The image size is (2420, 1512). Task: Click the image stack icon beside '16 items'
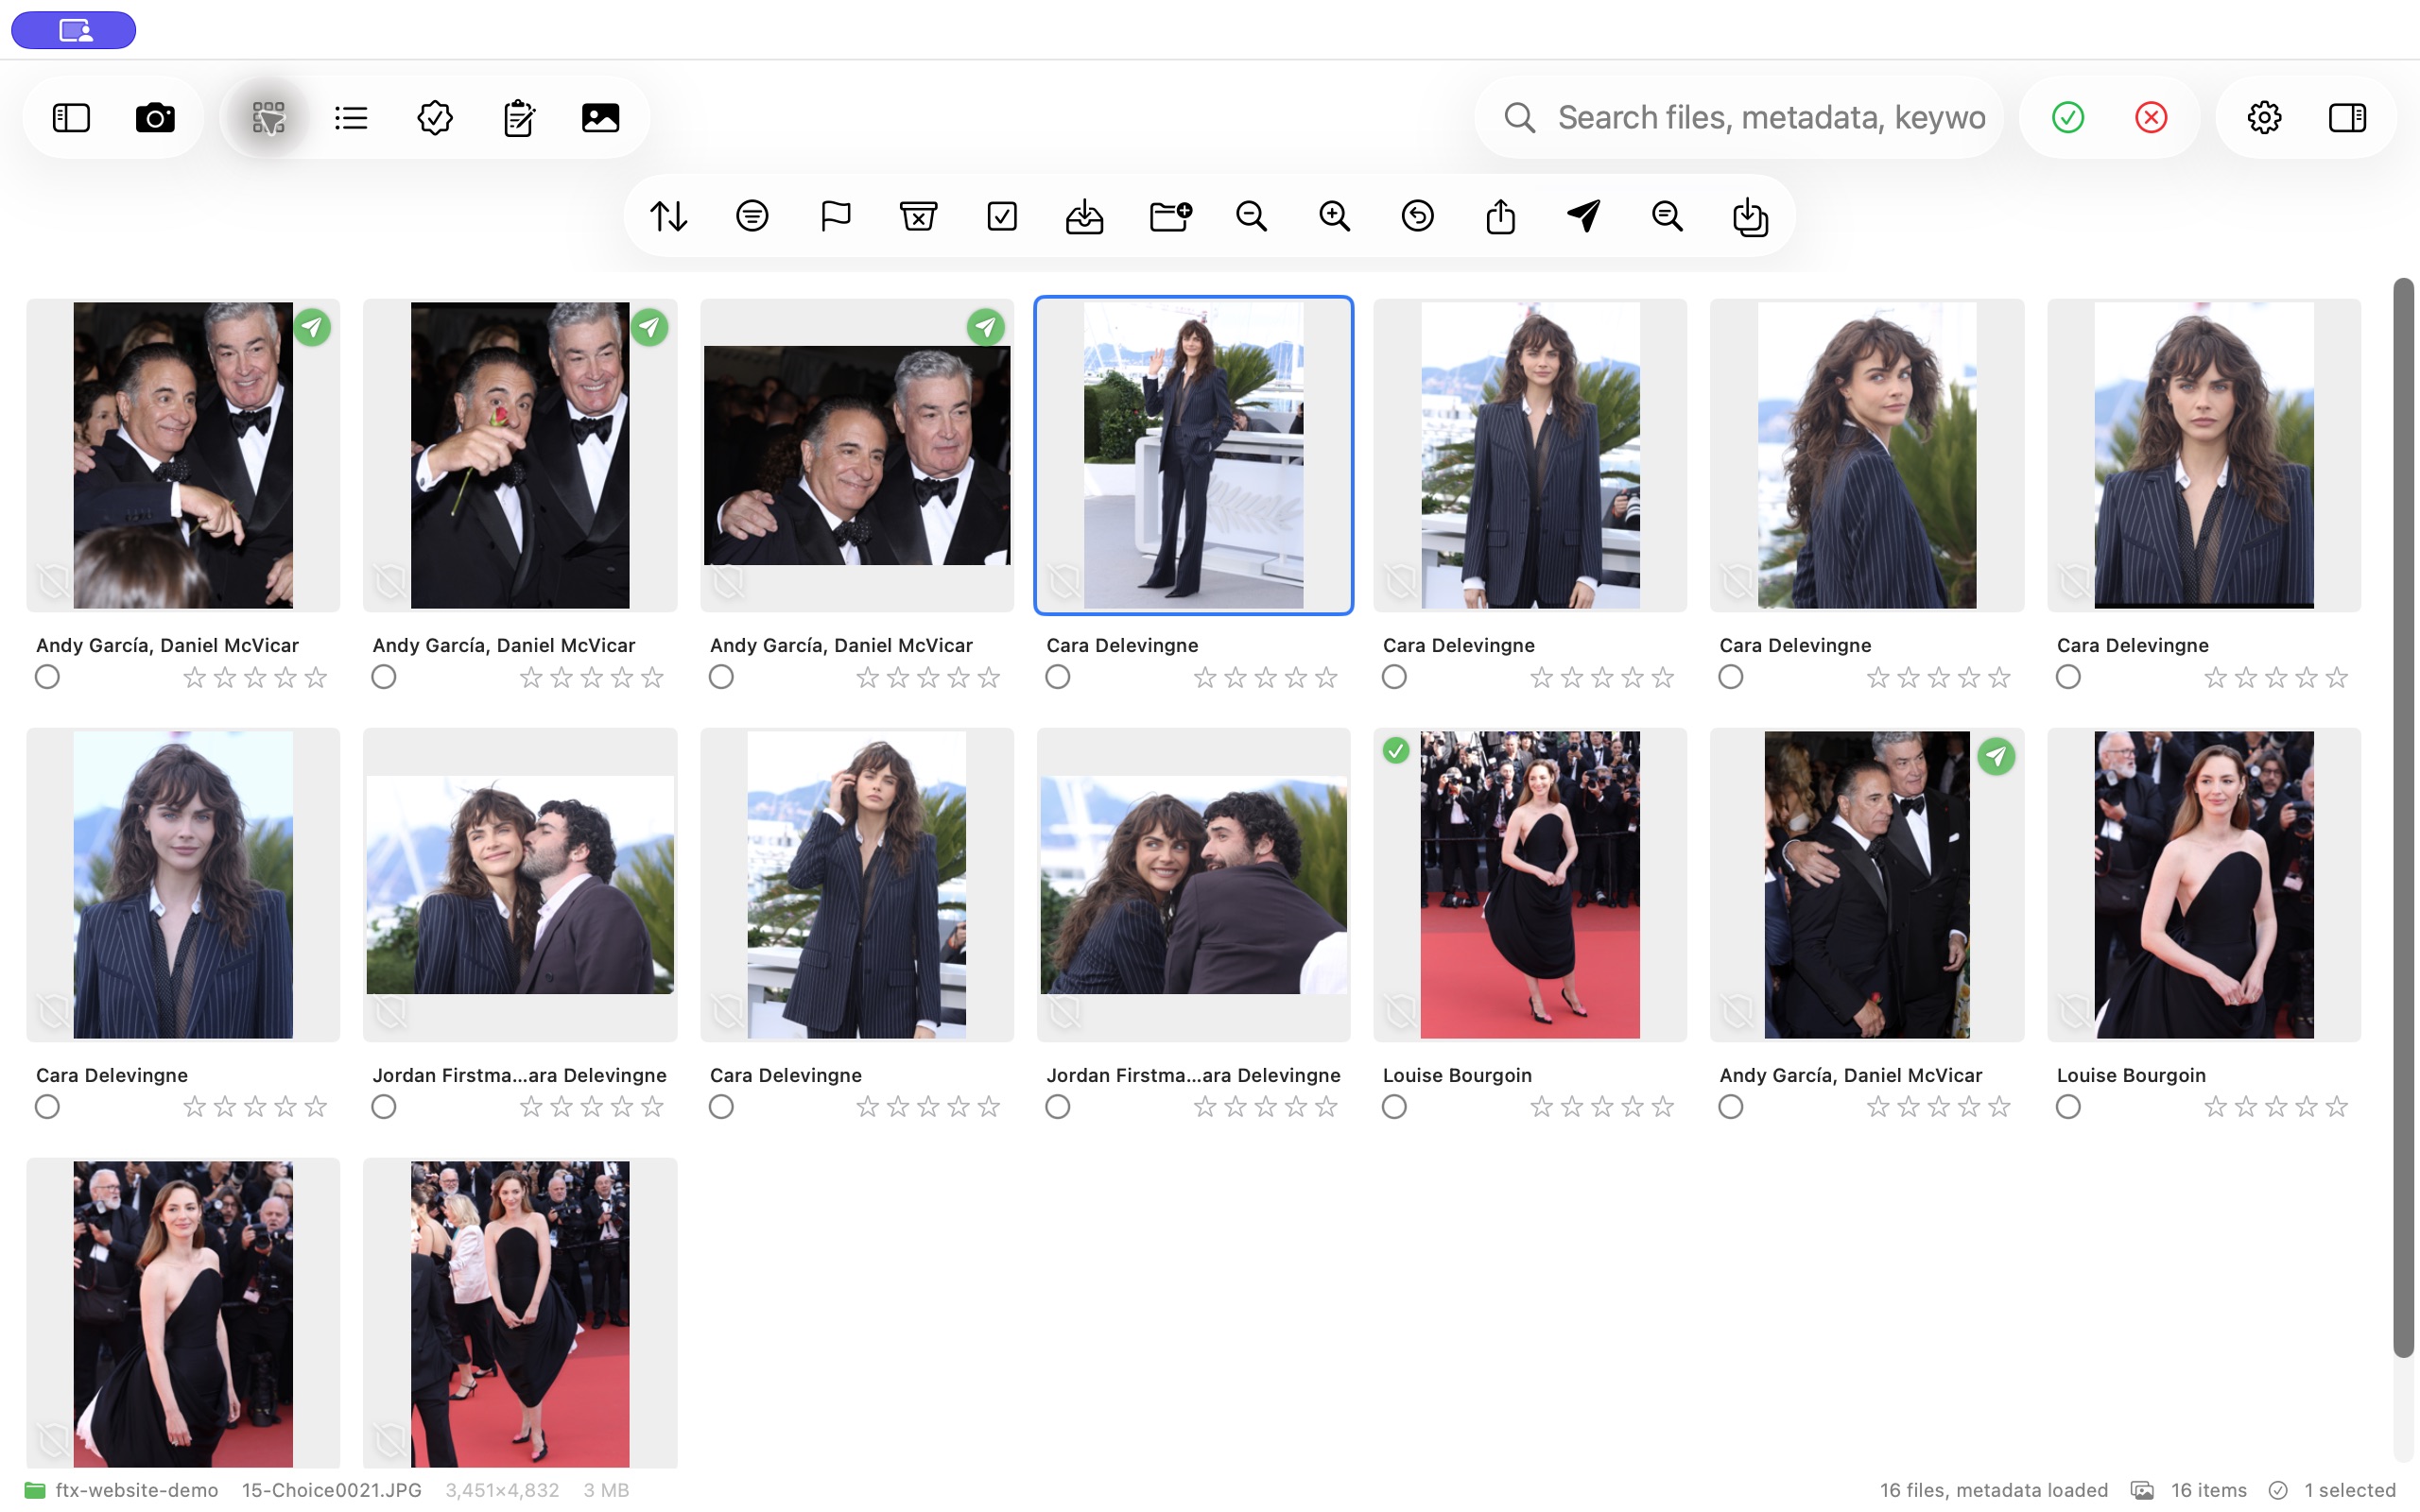2142,1490
